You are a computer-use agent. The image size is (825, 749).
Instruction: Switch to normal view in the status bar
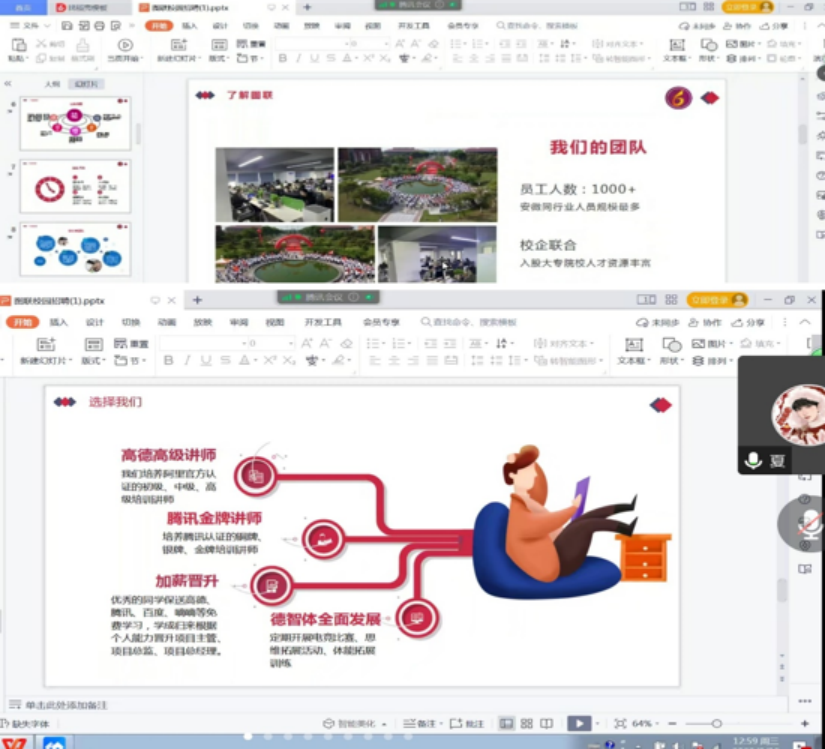[x=506, y=724]
